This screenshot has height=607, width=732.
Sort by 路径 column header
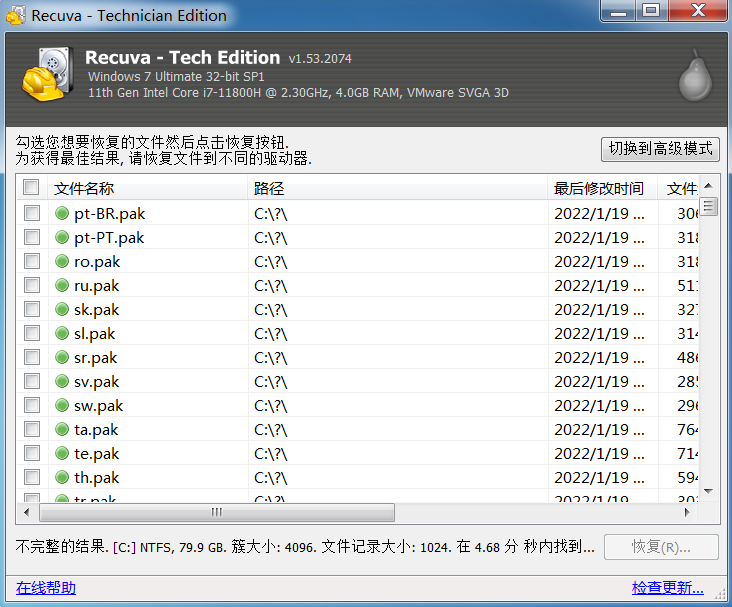coord(397,188)
